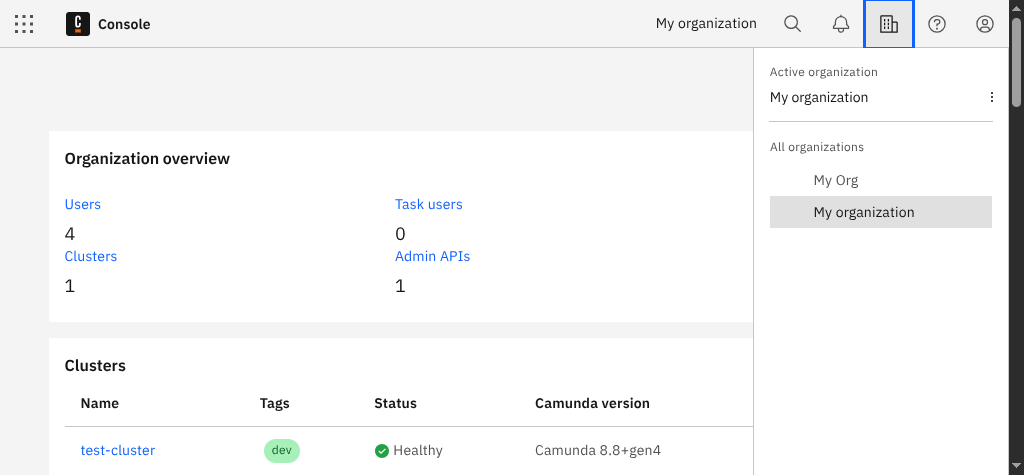Viewport: 1024px width, 475px height.
Task: Click the dev tag badge
Action: (x=281, y=450)
